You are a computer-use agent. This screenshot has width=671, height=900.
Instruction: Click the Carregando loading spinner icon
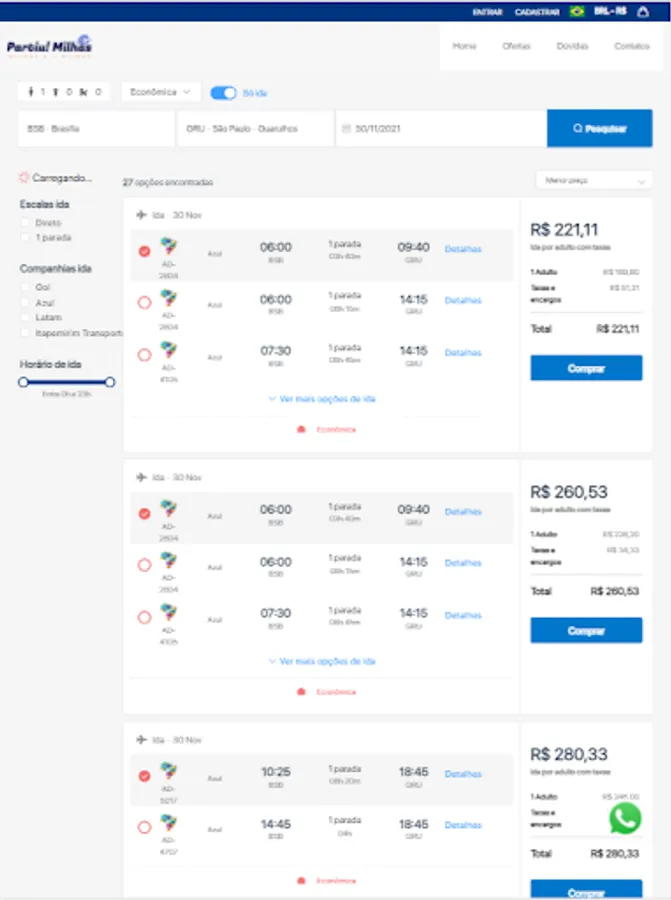tap(24, 178)
